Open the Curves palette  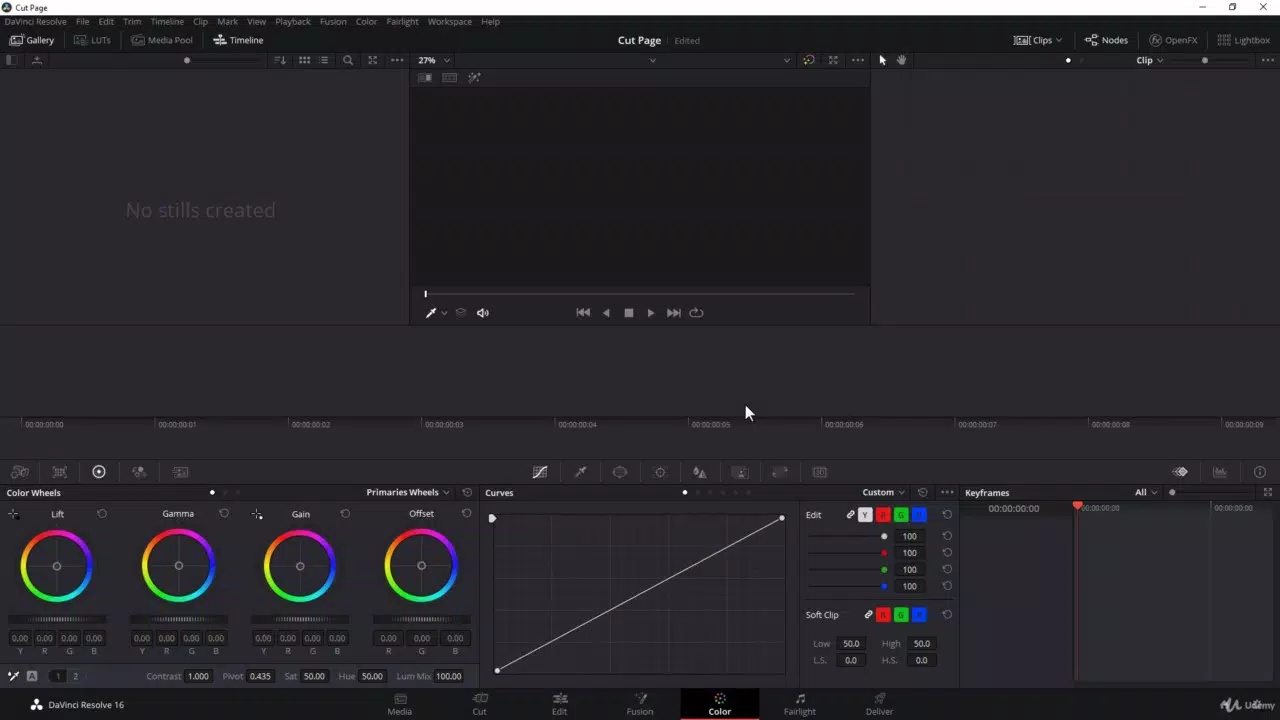pyautogui.click(x=540, y=471)
